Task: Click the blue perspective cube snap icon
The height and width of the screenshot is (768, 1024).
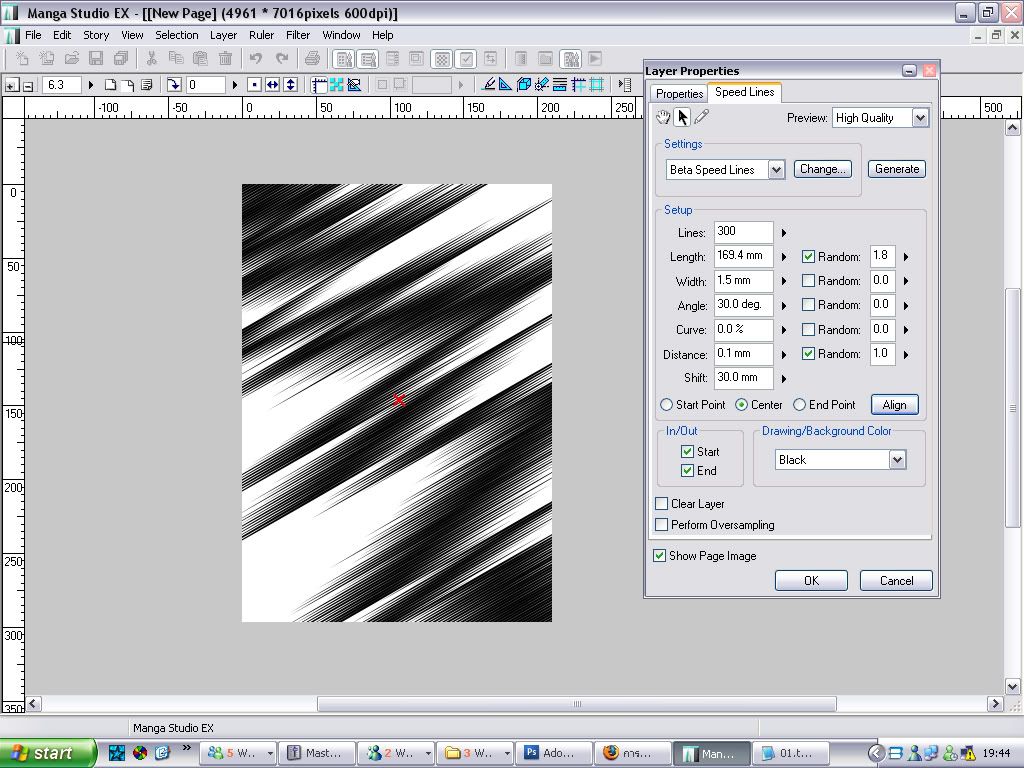Action: pyautogui.click(x=523, y=84)
